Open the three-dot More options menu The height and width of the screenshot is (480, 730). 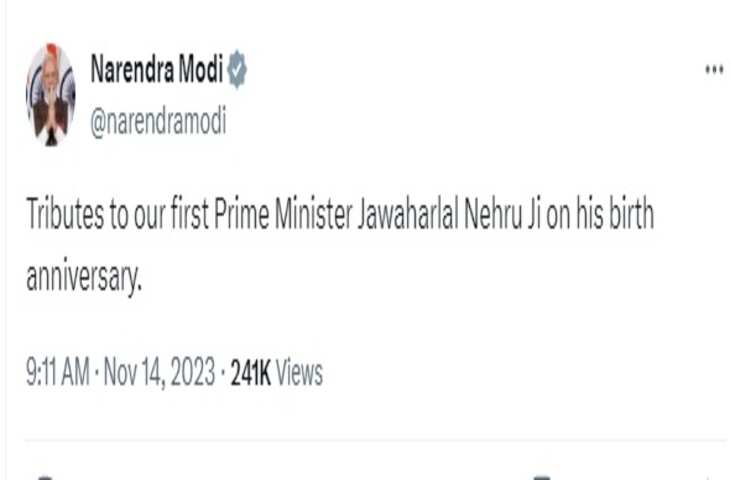(x=713, y=70)
